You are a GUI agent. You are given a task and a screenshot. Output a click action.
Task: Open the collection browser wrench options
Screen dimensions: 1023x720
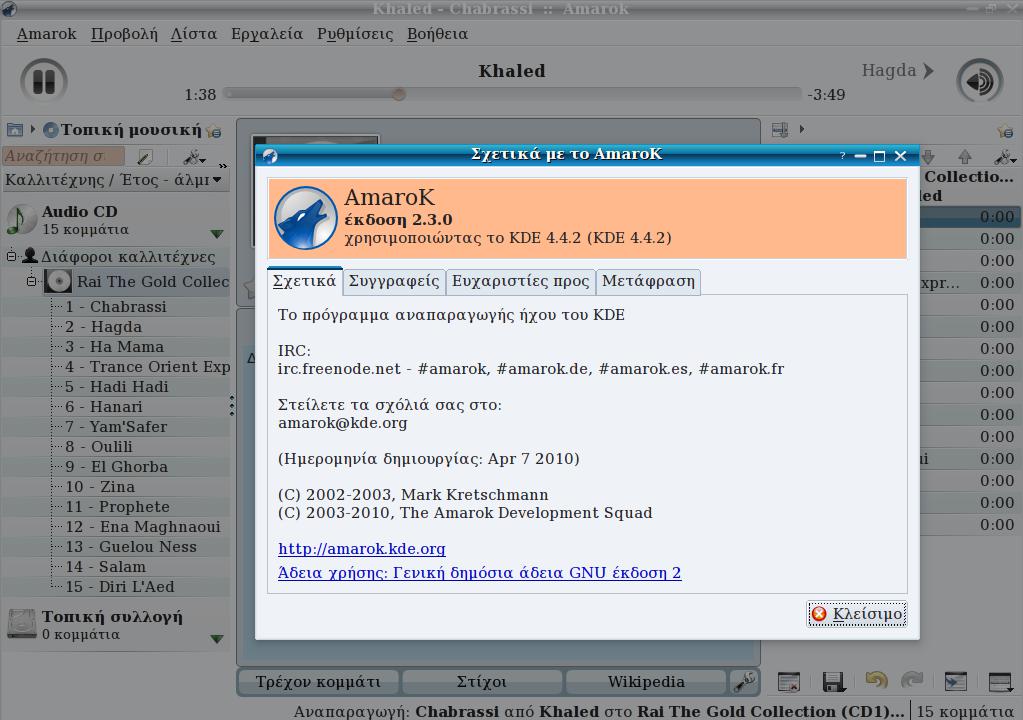click(194, 157)
